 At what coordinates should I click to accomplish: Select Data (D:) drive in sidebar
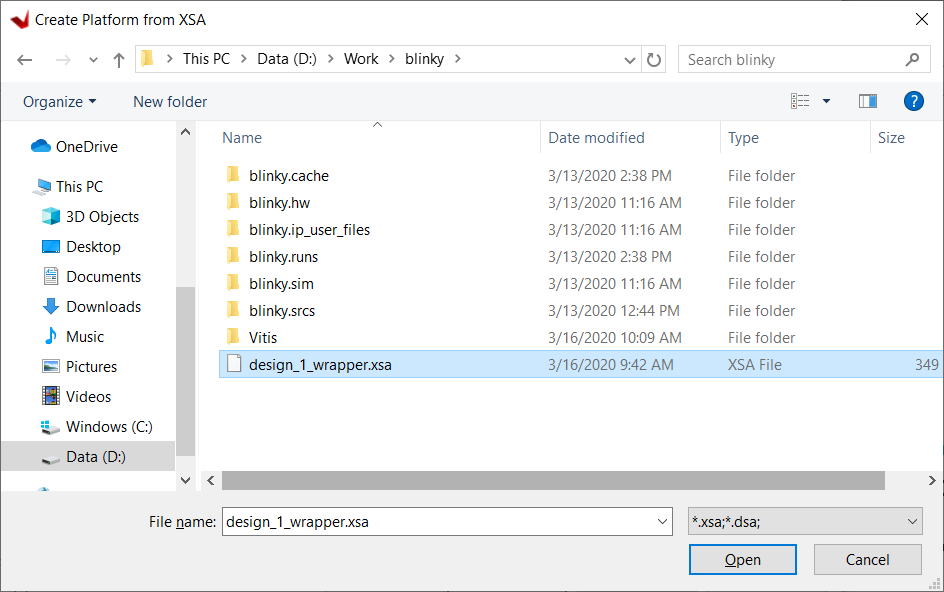88,456
